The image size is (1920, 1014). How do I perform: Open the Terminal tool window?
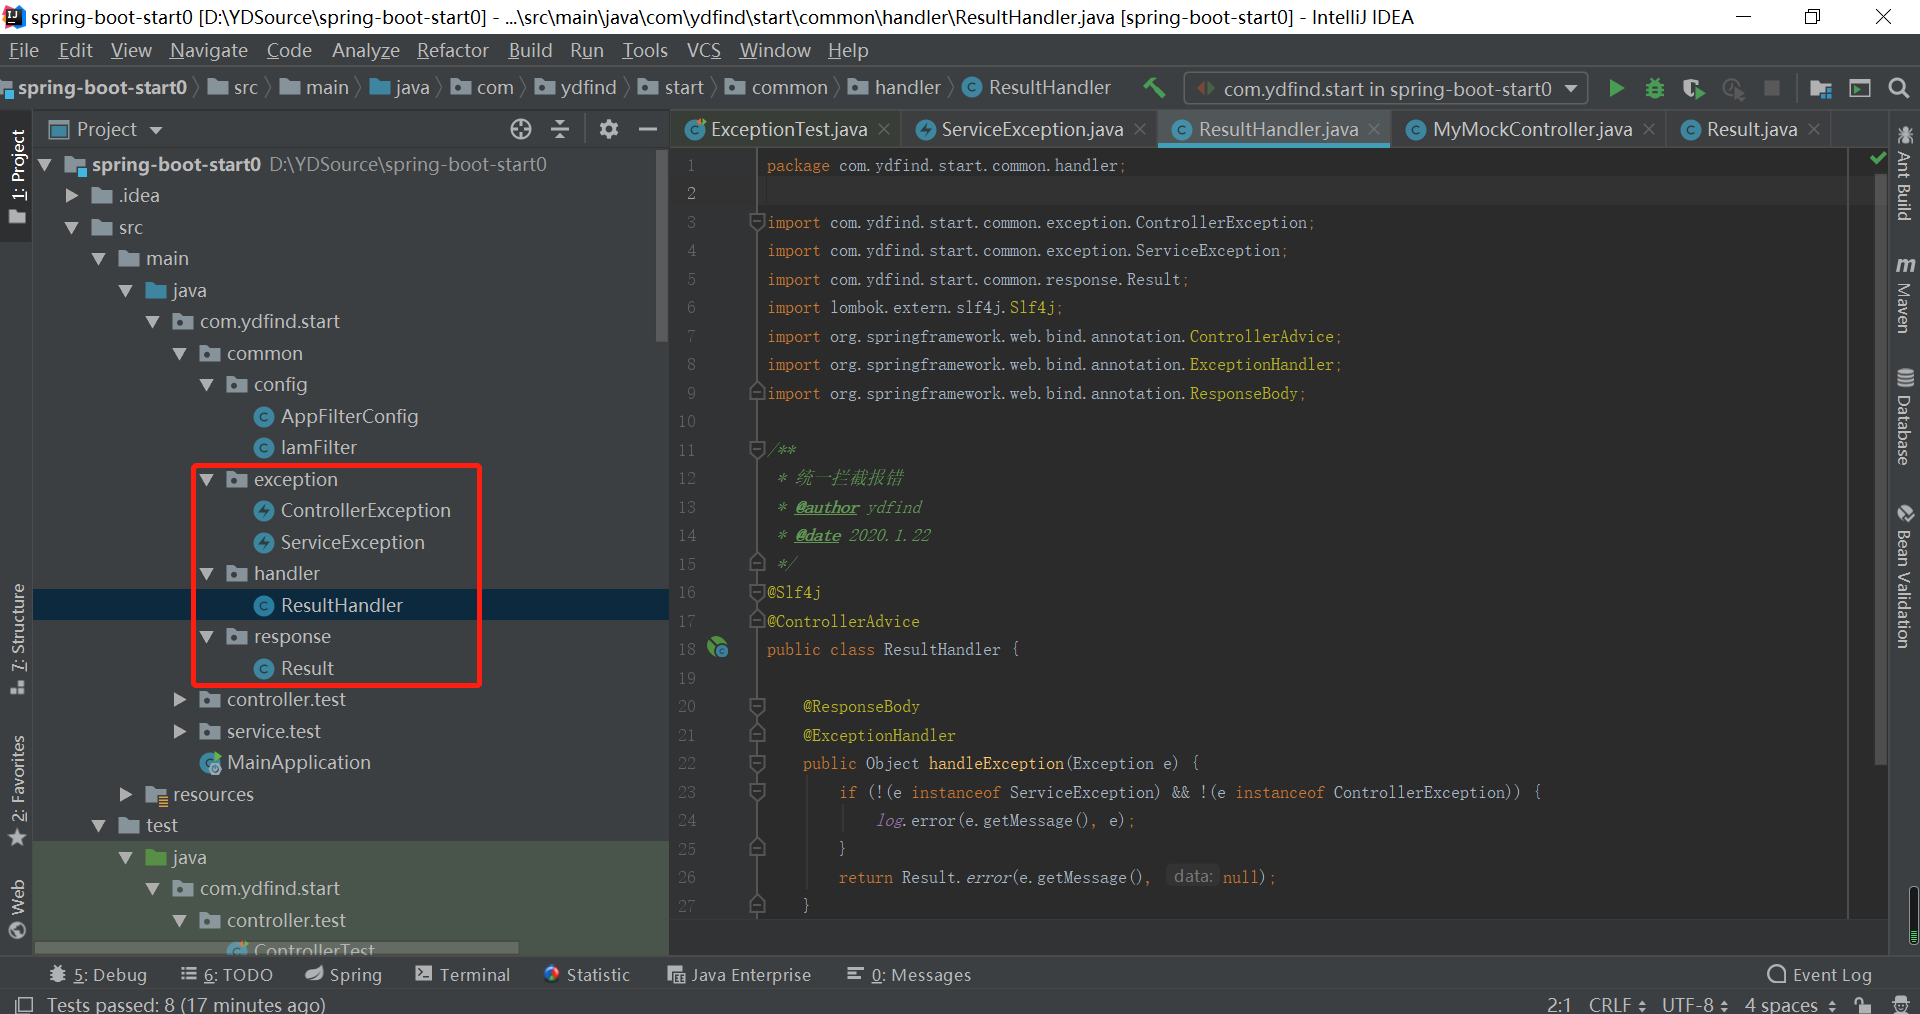[463, 974]
